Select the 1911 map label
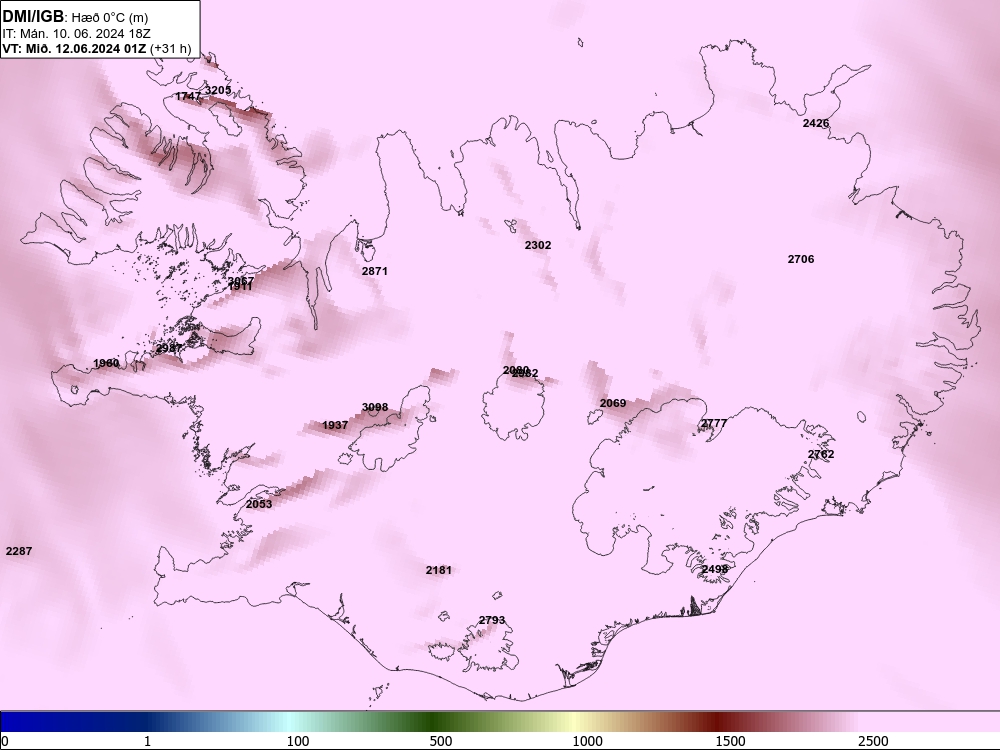The width and height of the screenshot is (1000, 750). click(x=240, y=287)
